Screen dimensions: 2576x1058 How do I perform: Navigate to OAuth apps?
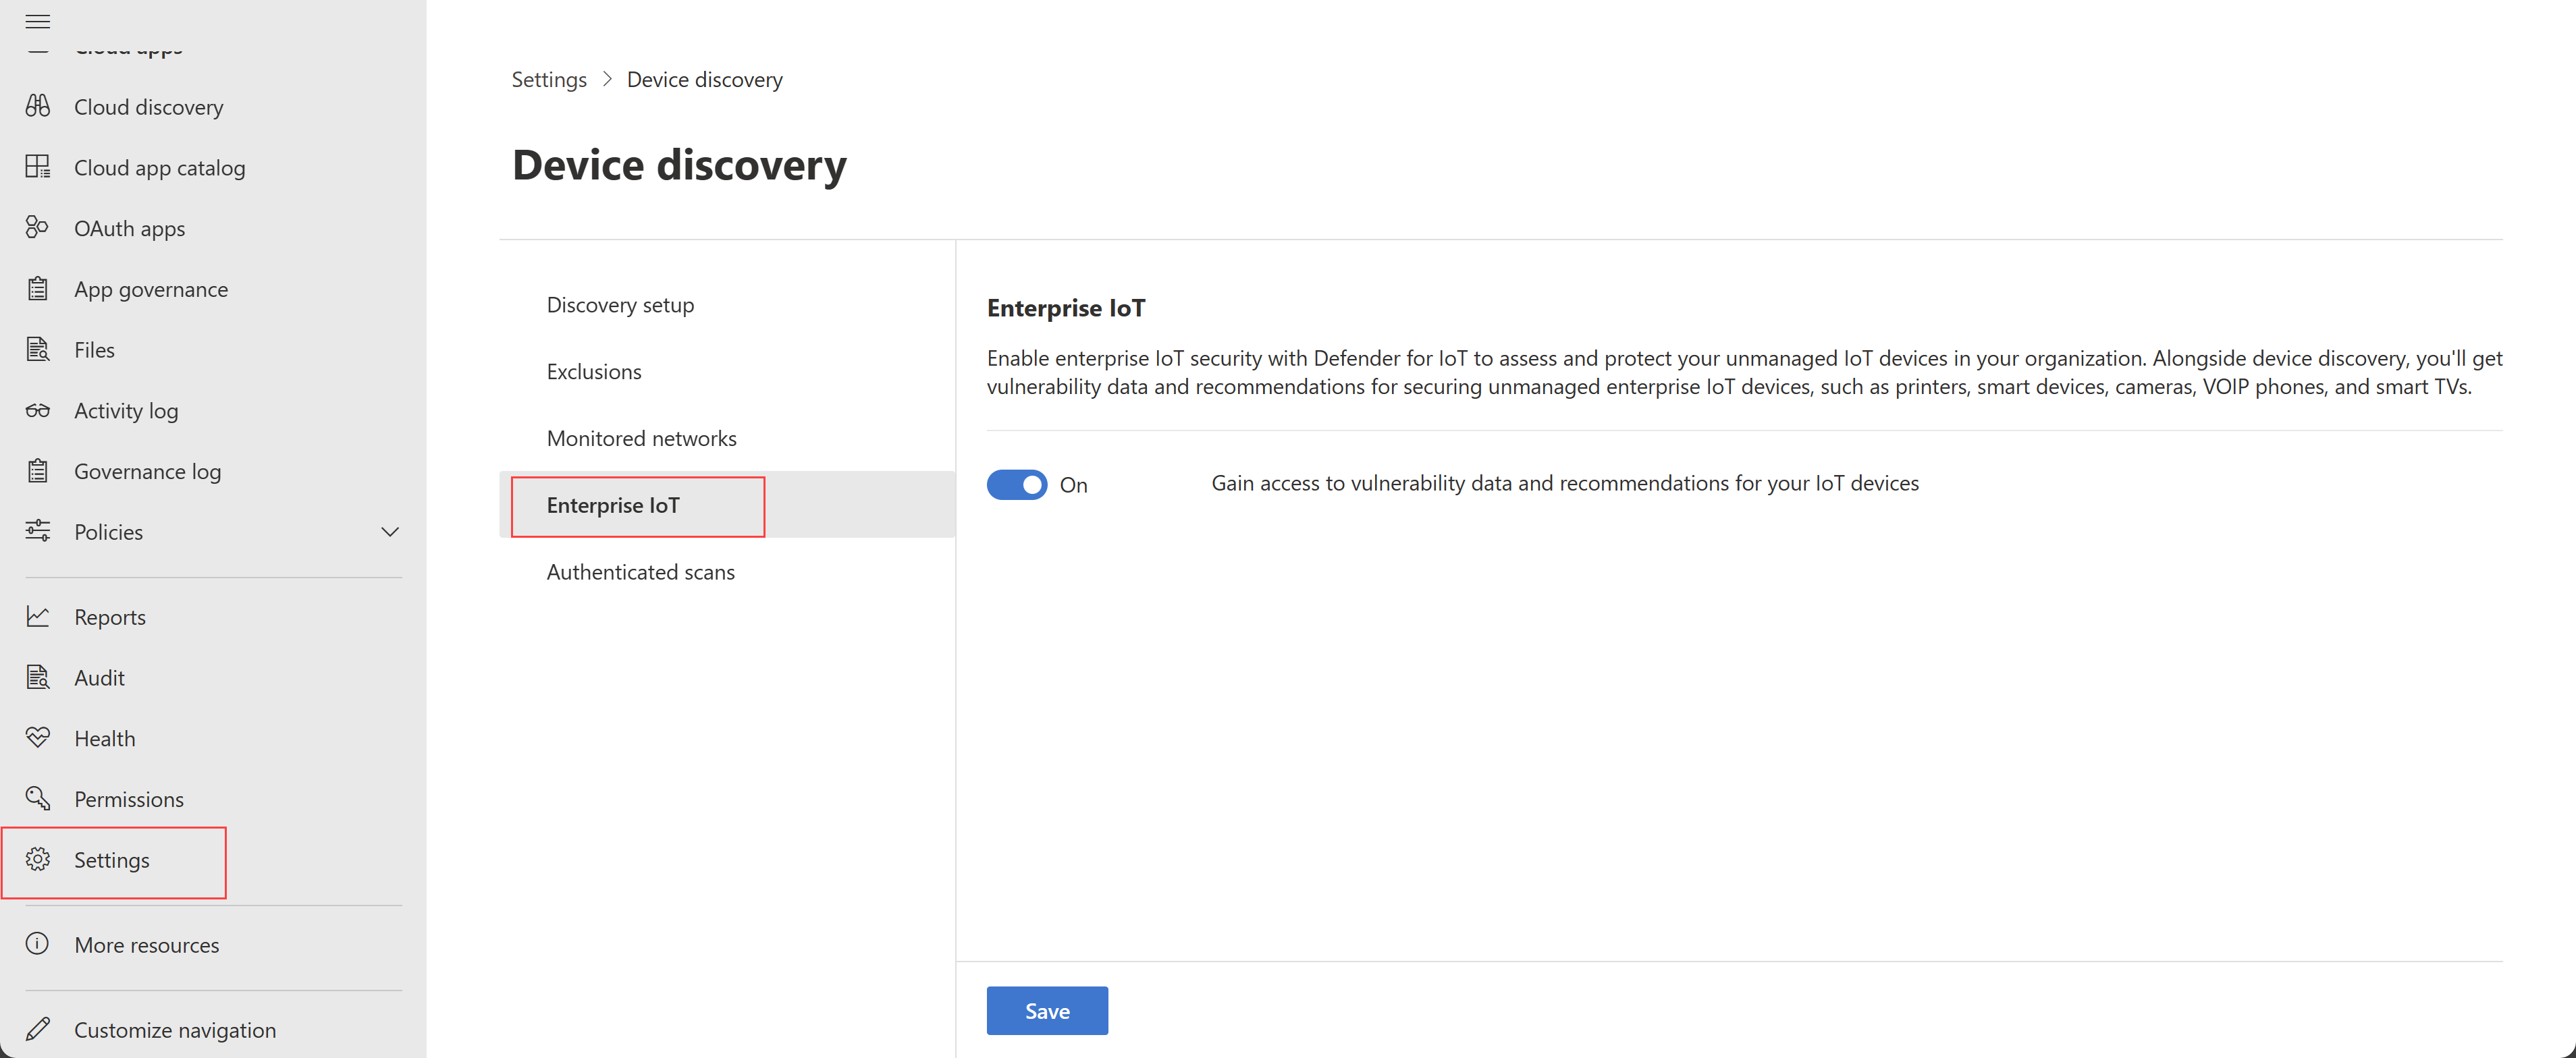[x=130, y=227]
